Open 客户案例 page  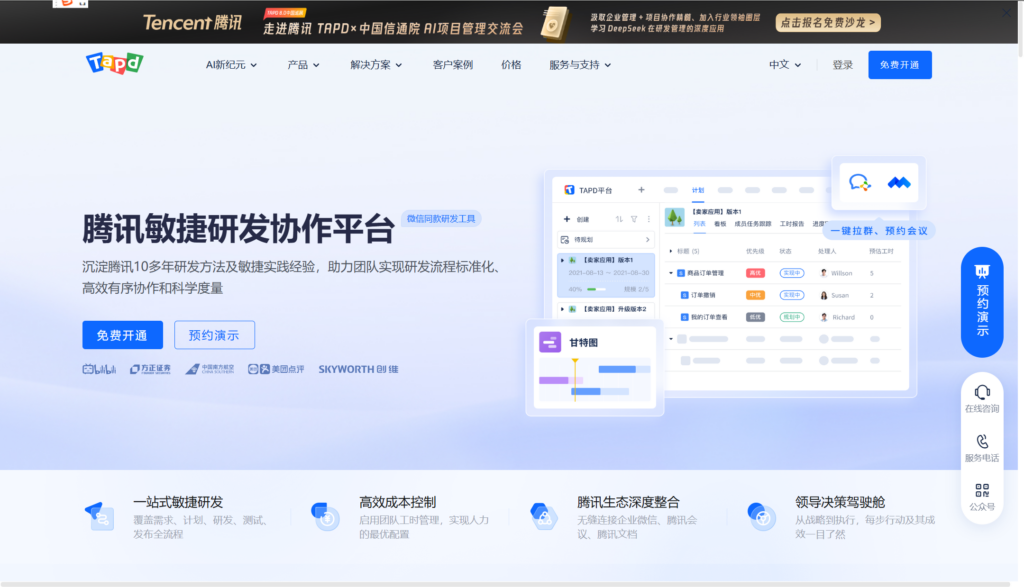tap(453, 65)
